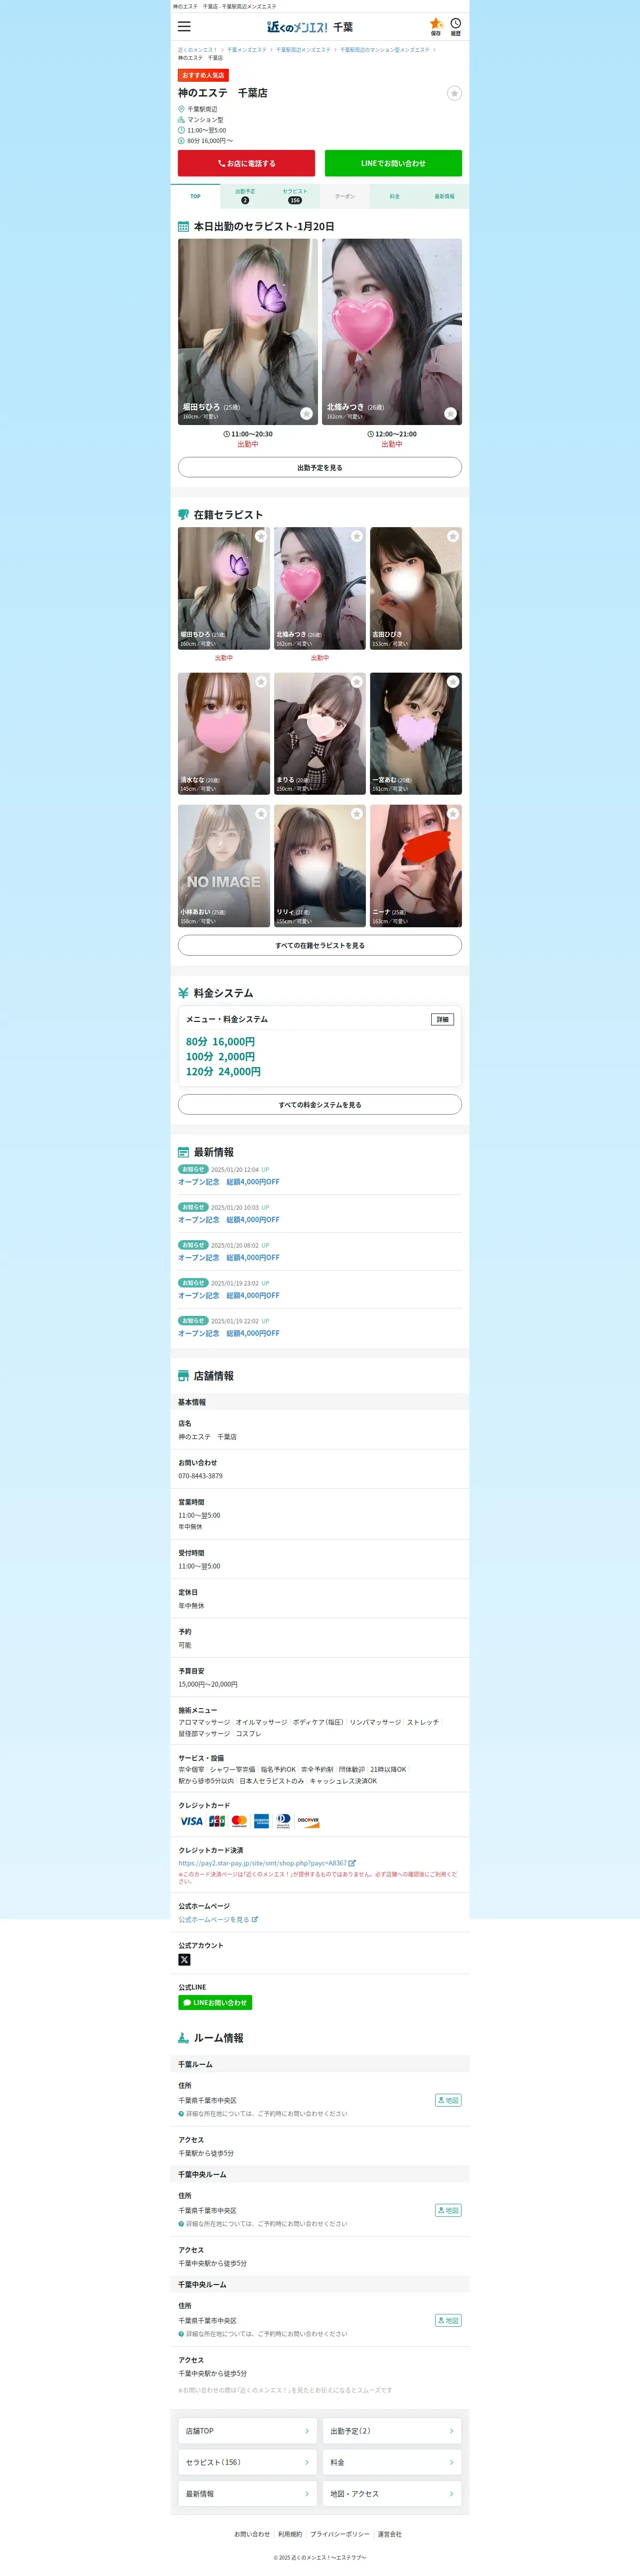The height and width of the screenshot is (2576, 640).
Task: Open the 詳細 button in 料金システム
Action: [442, 1019]
